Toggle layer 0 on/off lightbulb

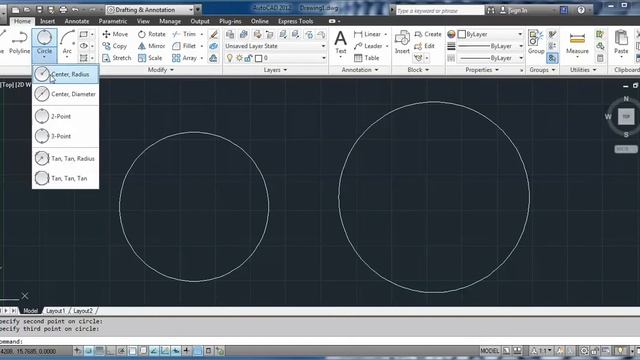[230, 58]
